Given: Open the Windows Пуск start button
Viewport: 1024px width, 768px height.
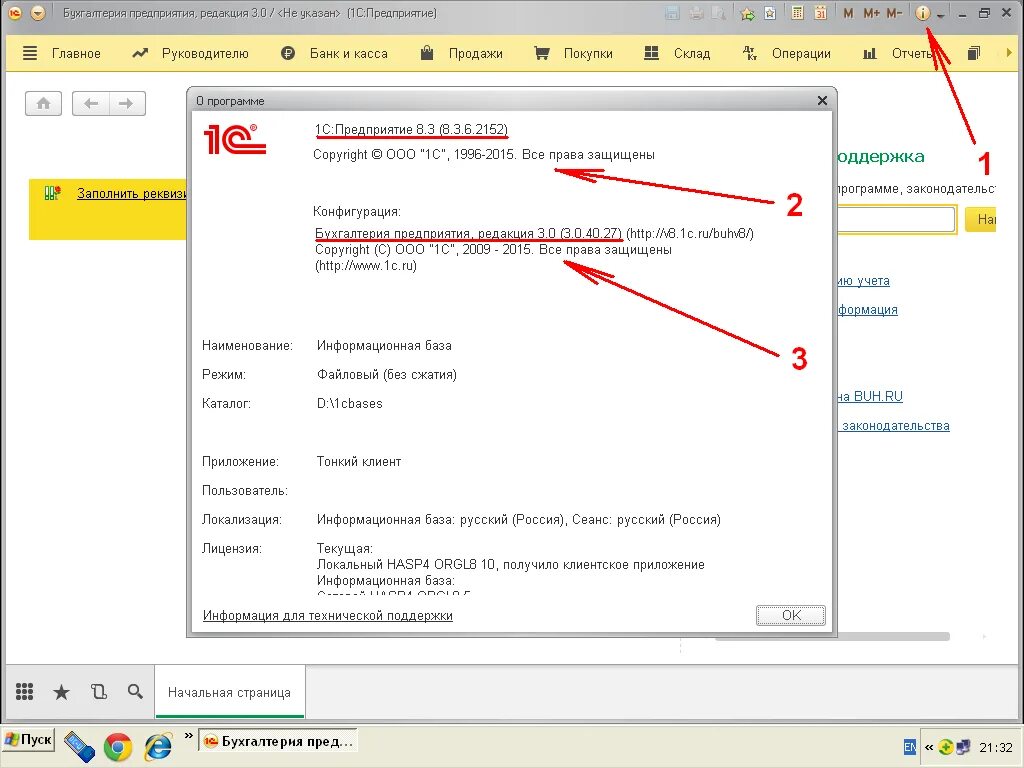Looking at the screenshot, I should 28,740.
